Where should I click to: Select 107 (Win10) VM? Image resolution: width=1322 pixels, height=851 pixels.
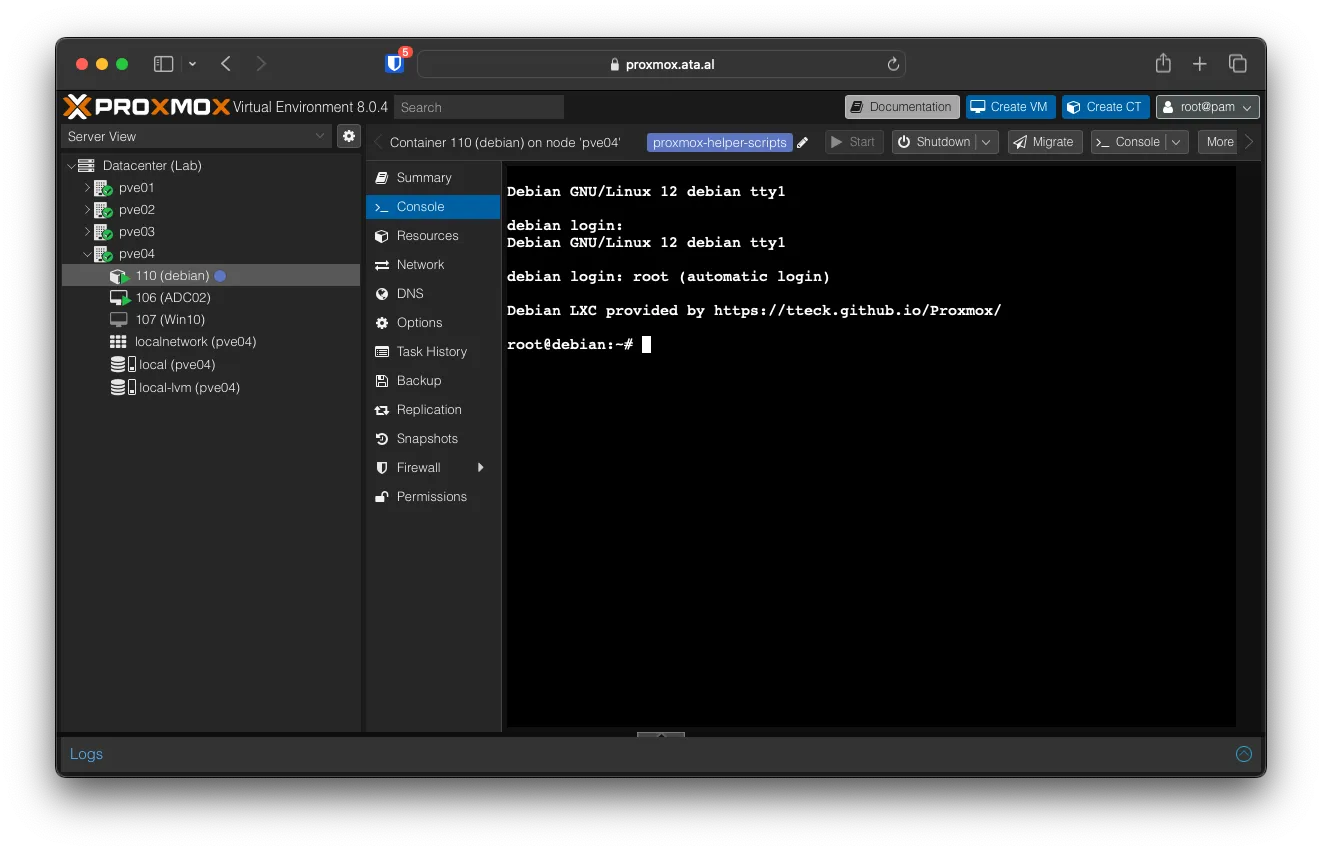pyautogui.click(x=170, y=320)
